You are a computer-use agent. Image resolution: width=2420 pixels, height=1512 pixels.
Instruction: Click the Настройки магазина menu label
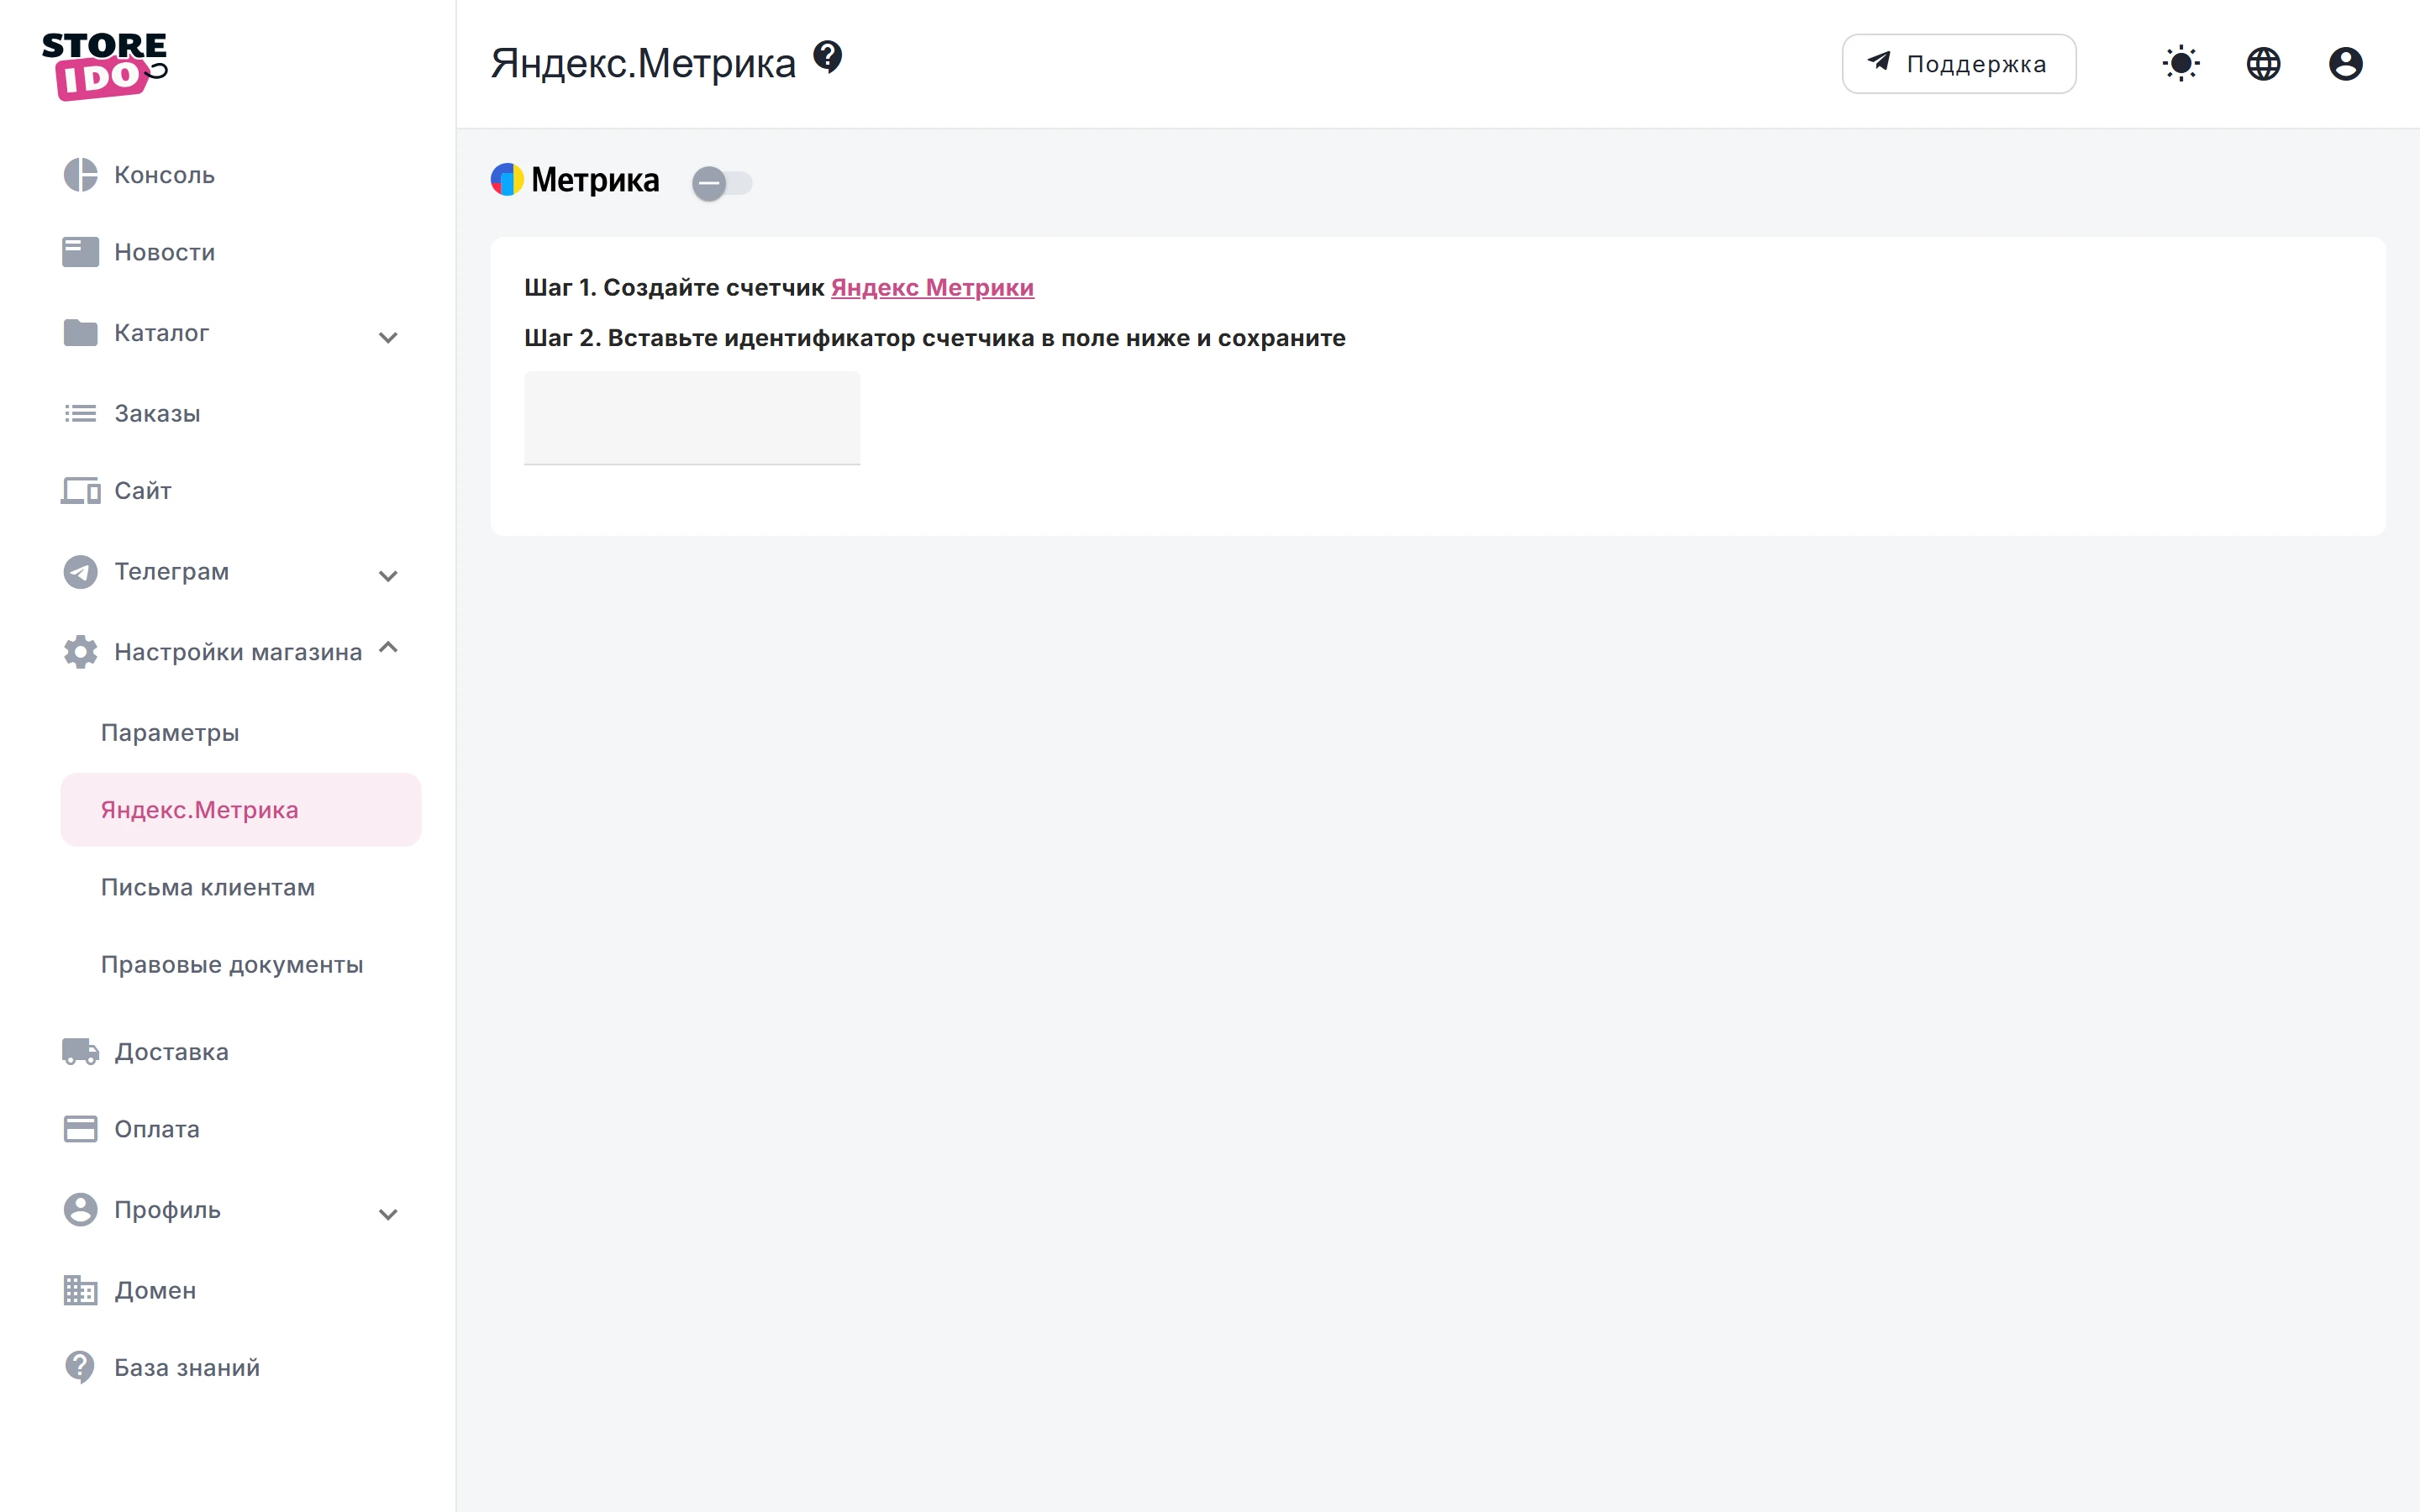(x=238, y=652)
